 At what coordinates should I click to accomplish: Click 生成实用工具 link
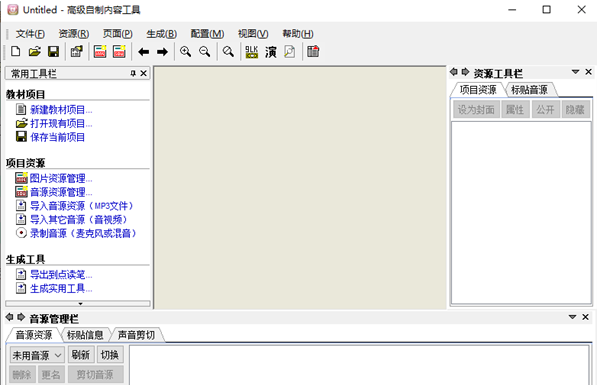[x=61, y=288]
